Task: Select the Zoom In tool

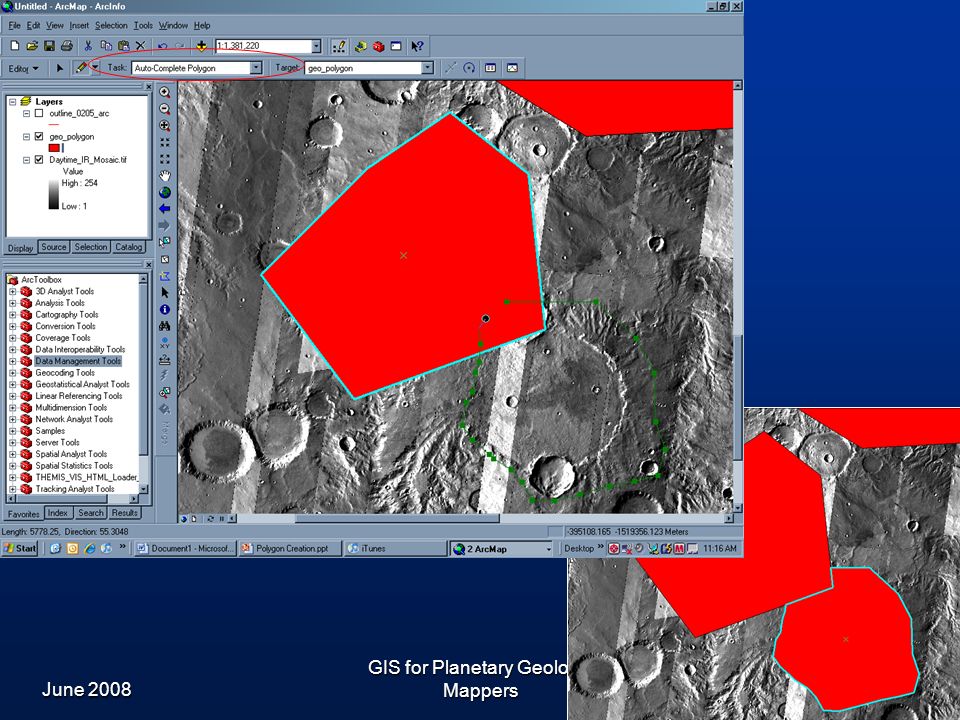Action: click(165, 92)
